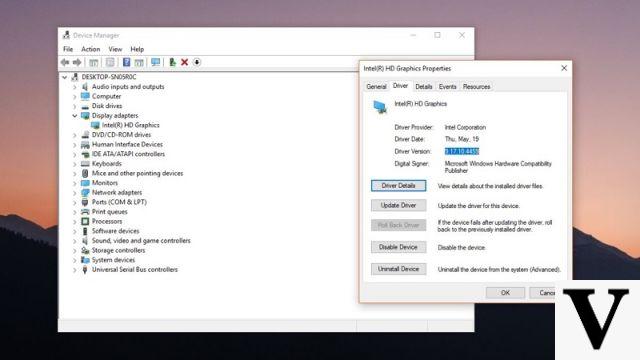Select the Disk drives category icon
This screenshot has width=640, height=360.
point(85,106)
